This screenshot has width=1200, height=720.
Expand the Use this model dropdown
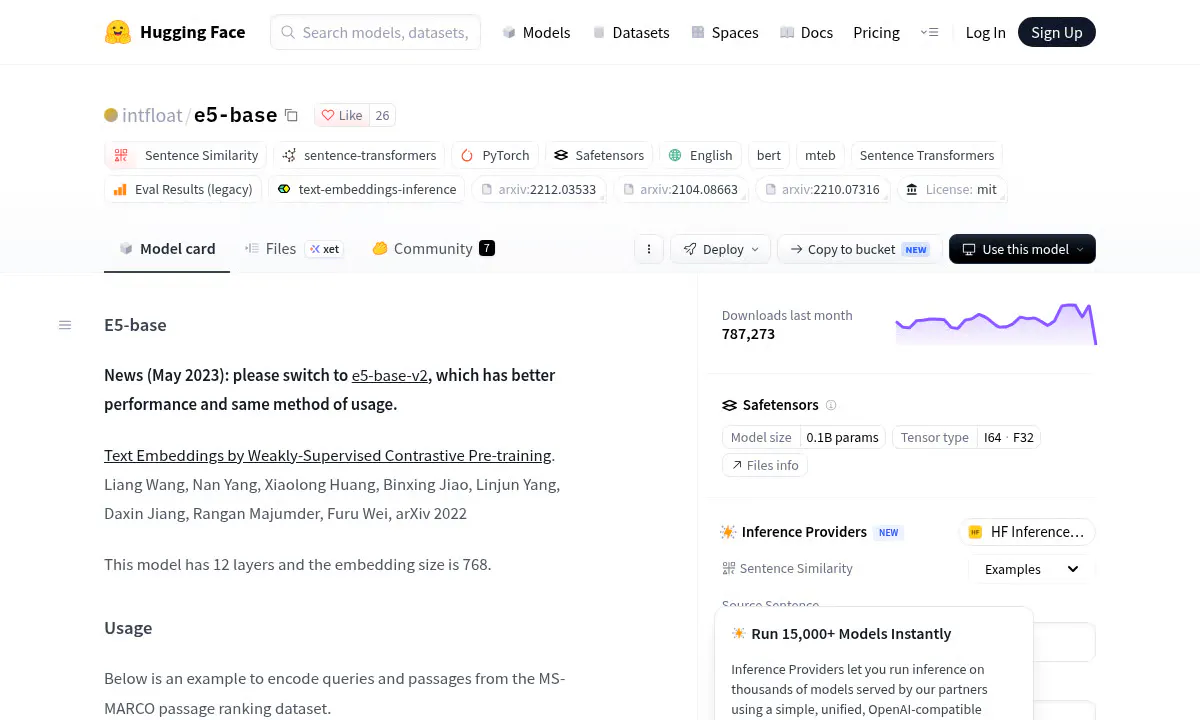coord(1022,249)
